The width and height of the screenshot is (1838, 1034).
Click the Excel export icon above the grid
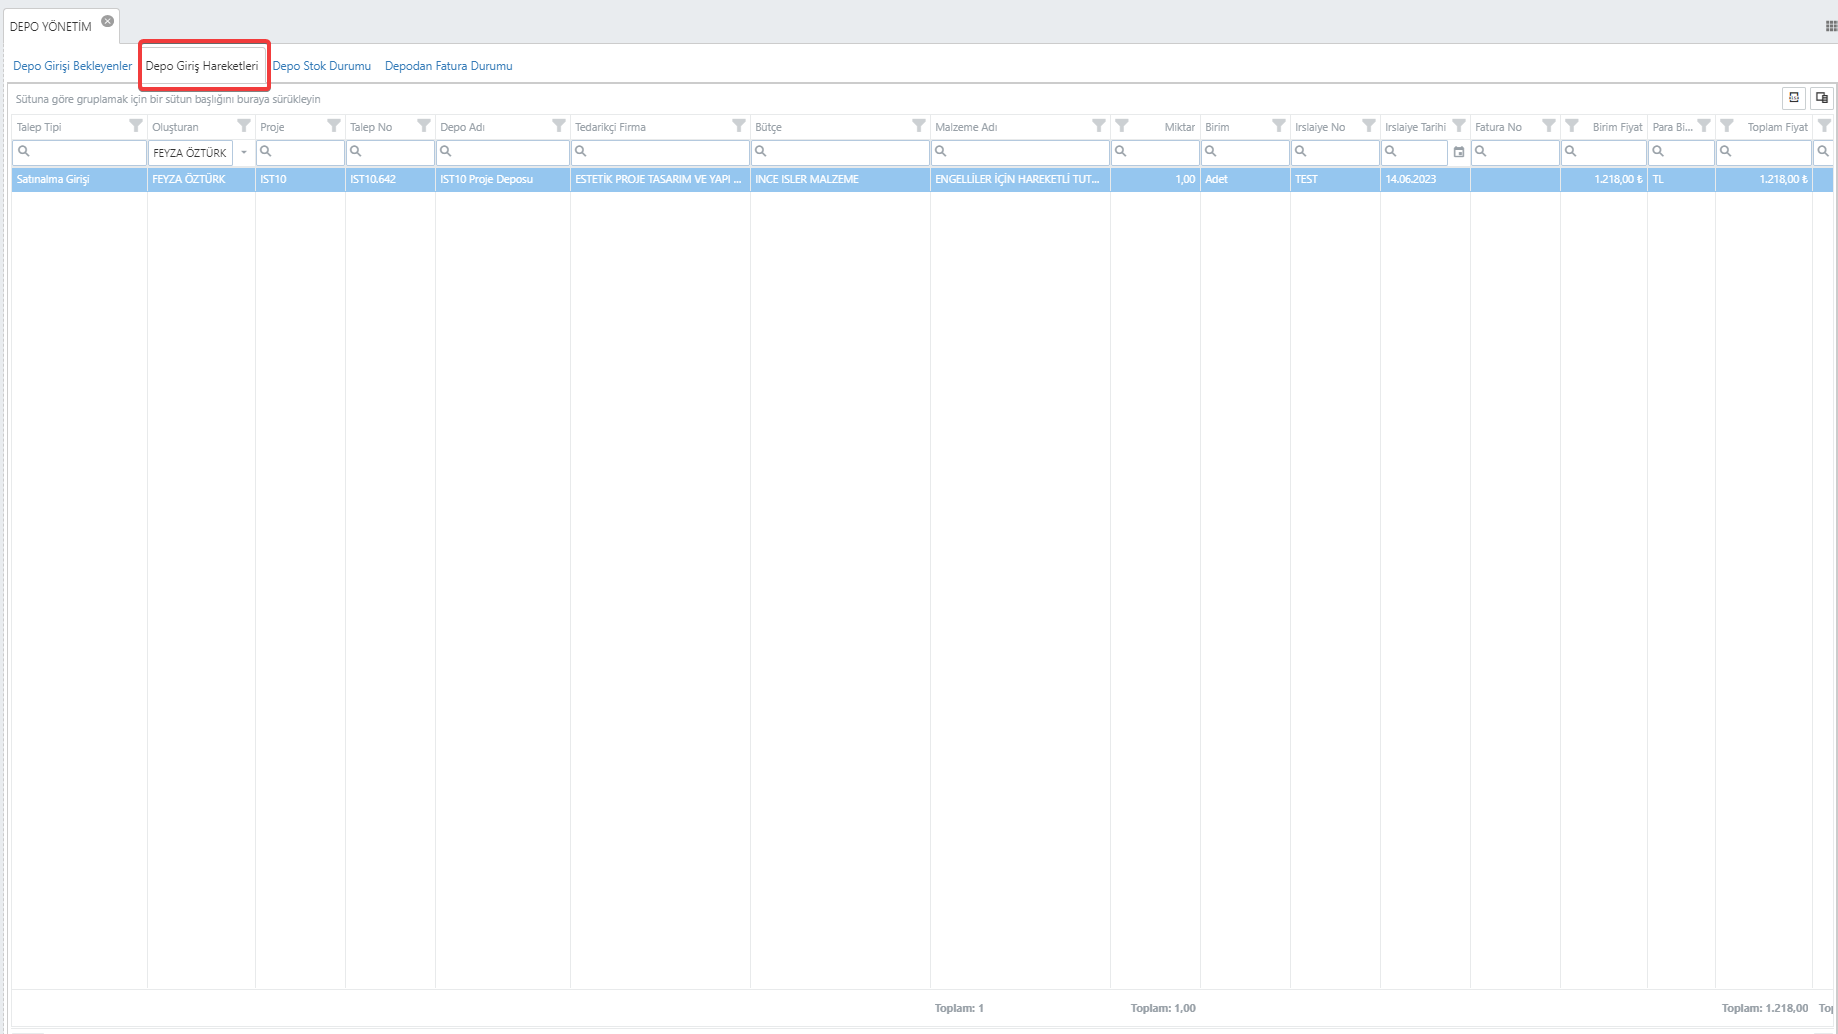pos(1794,98)
